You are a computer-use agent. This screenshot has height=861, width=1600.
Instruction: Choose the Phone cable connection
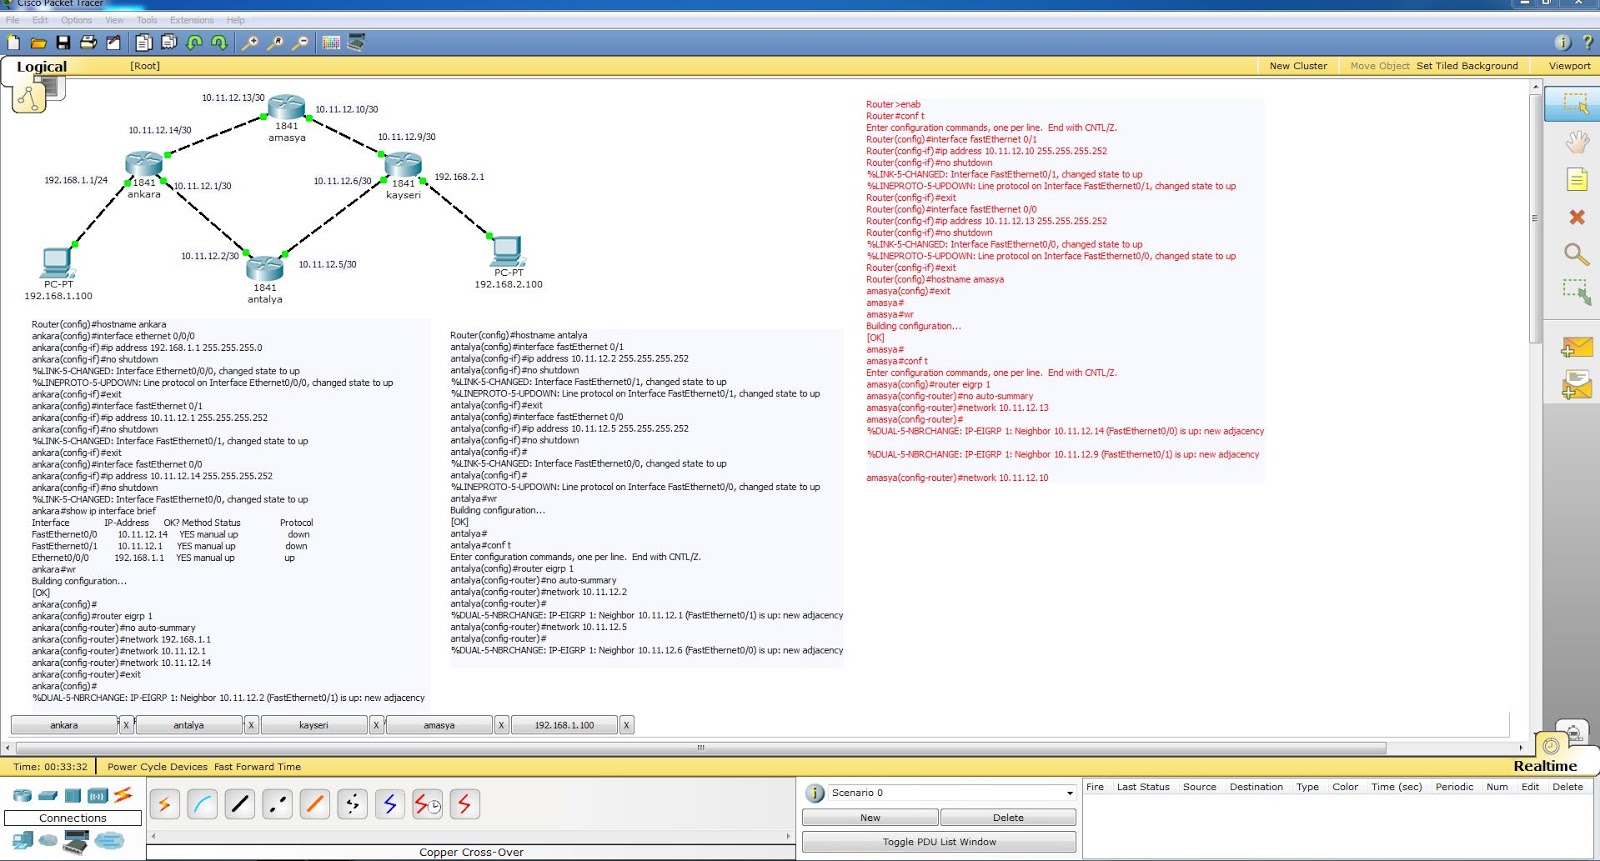[x=352, y=804]
